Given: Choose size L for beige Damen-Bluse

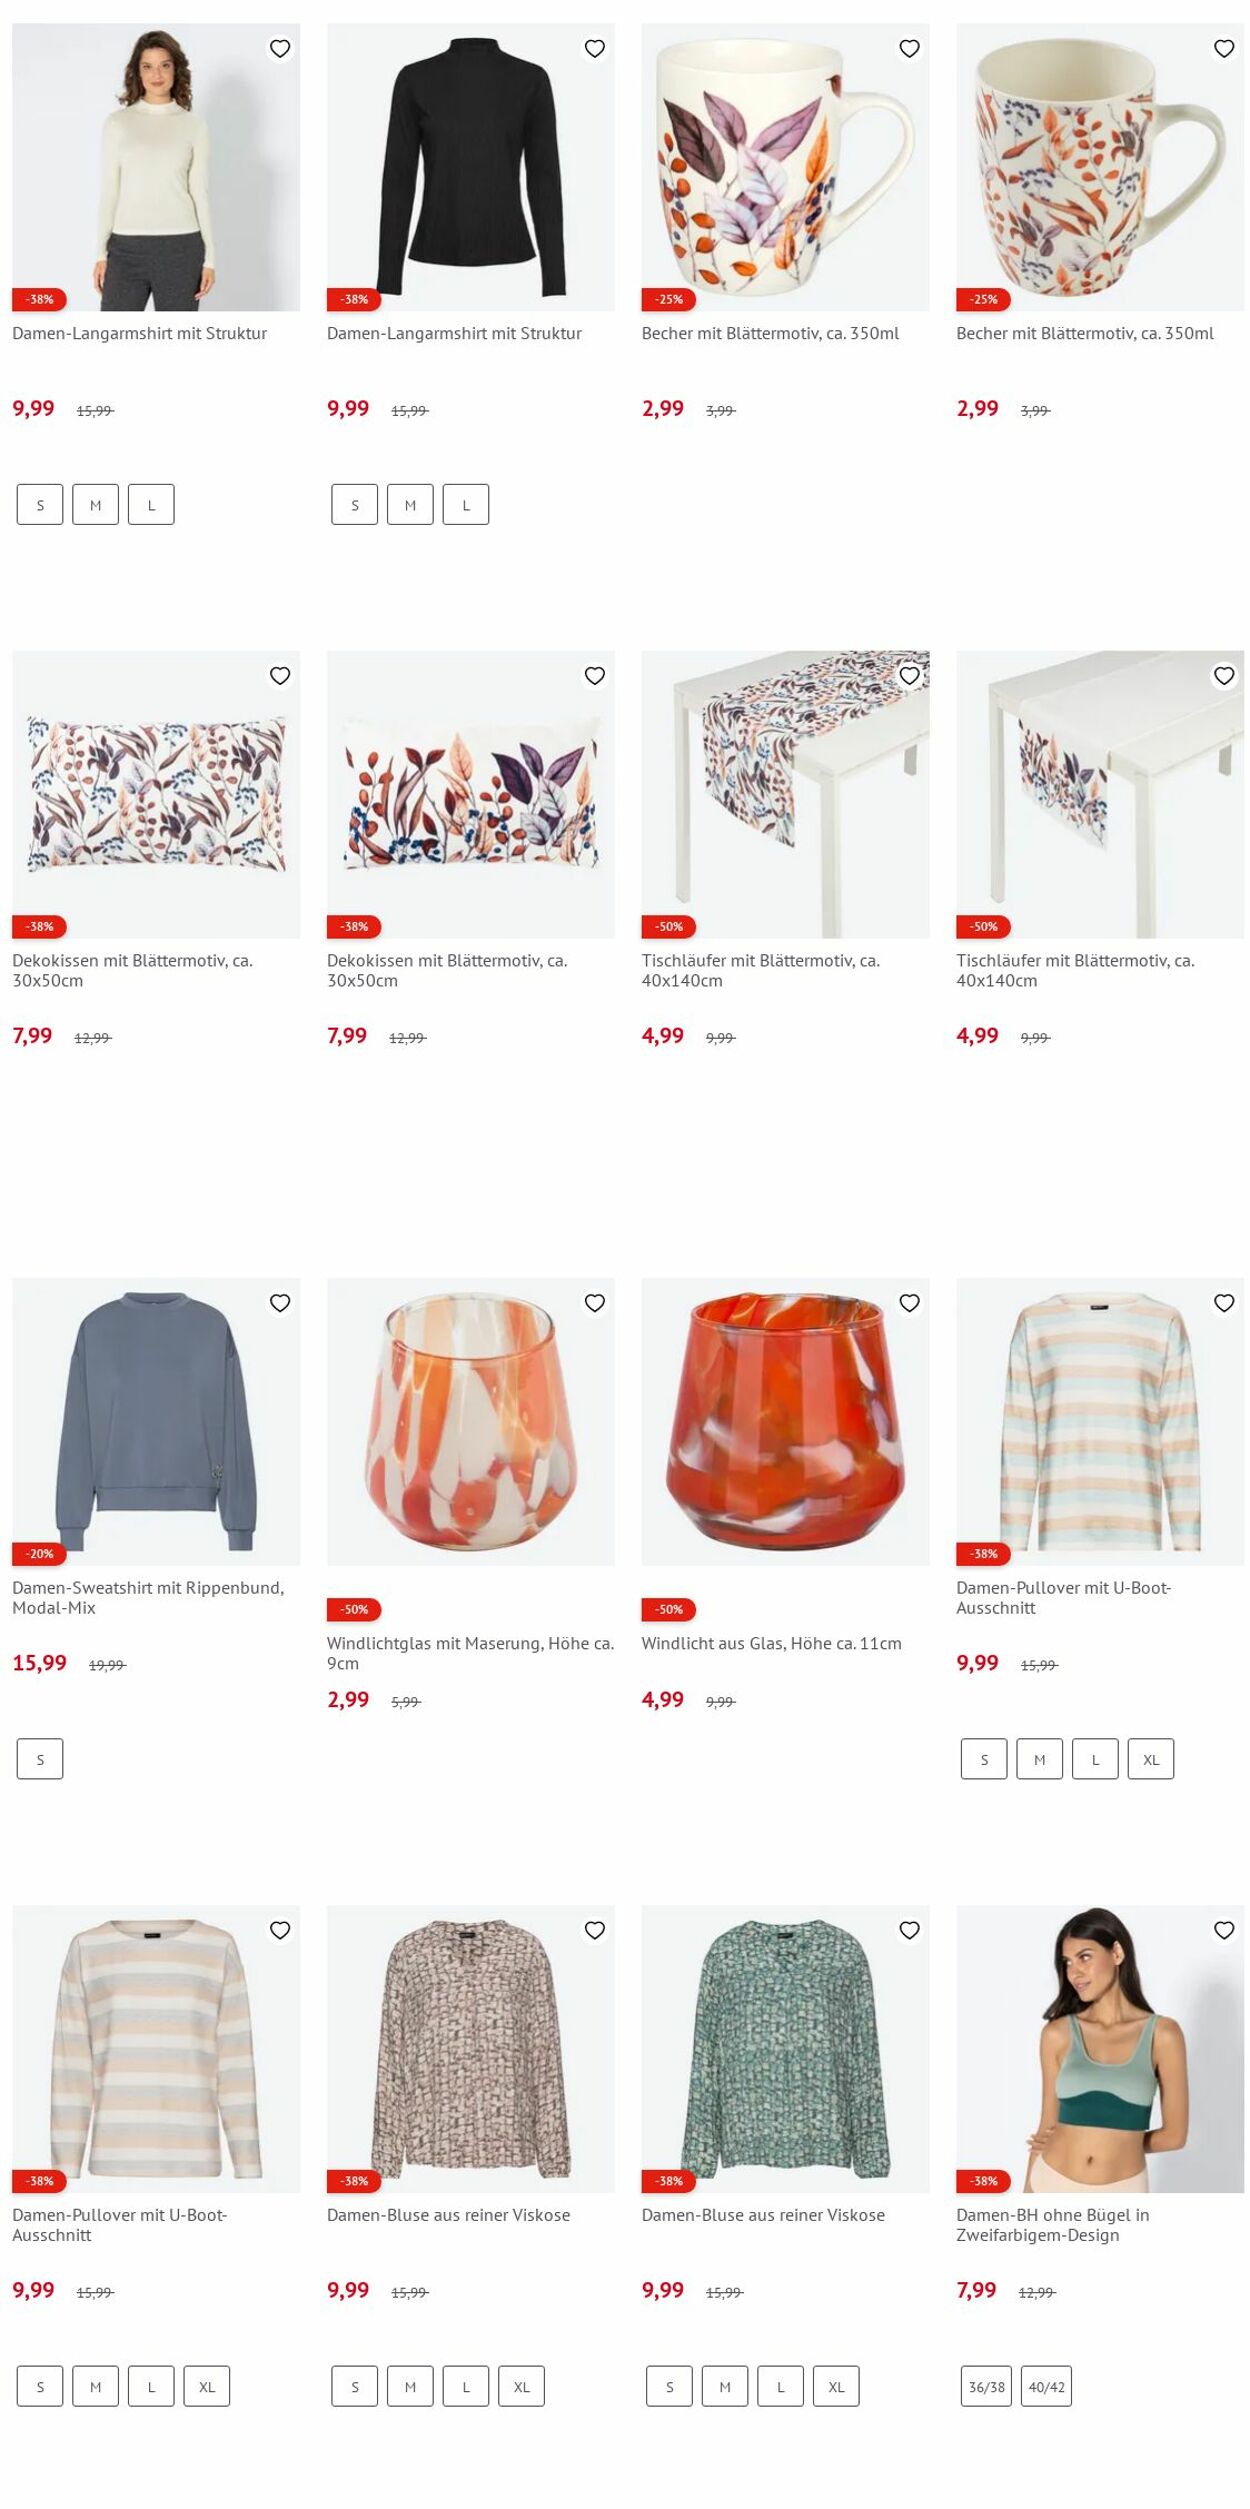Looking at the screenshot, I should coord(466,2386).
